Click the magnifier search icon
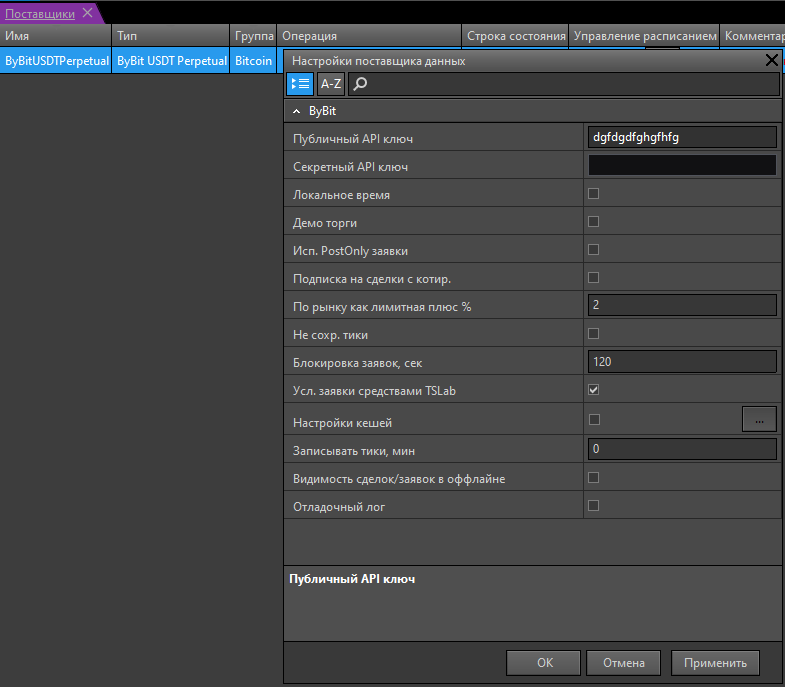The height and width of the screenshot is (687, 785). [x=360, y=84]
